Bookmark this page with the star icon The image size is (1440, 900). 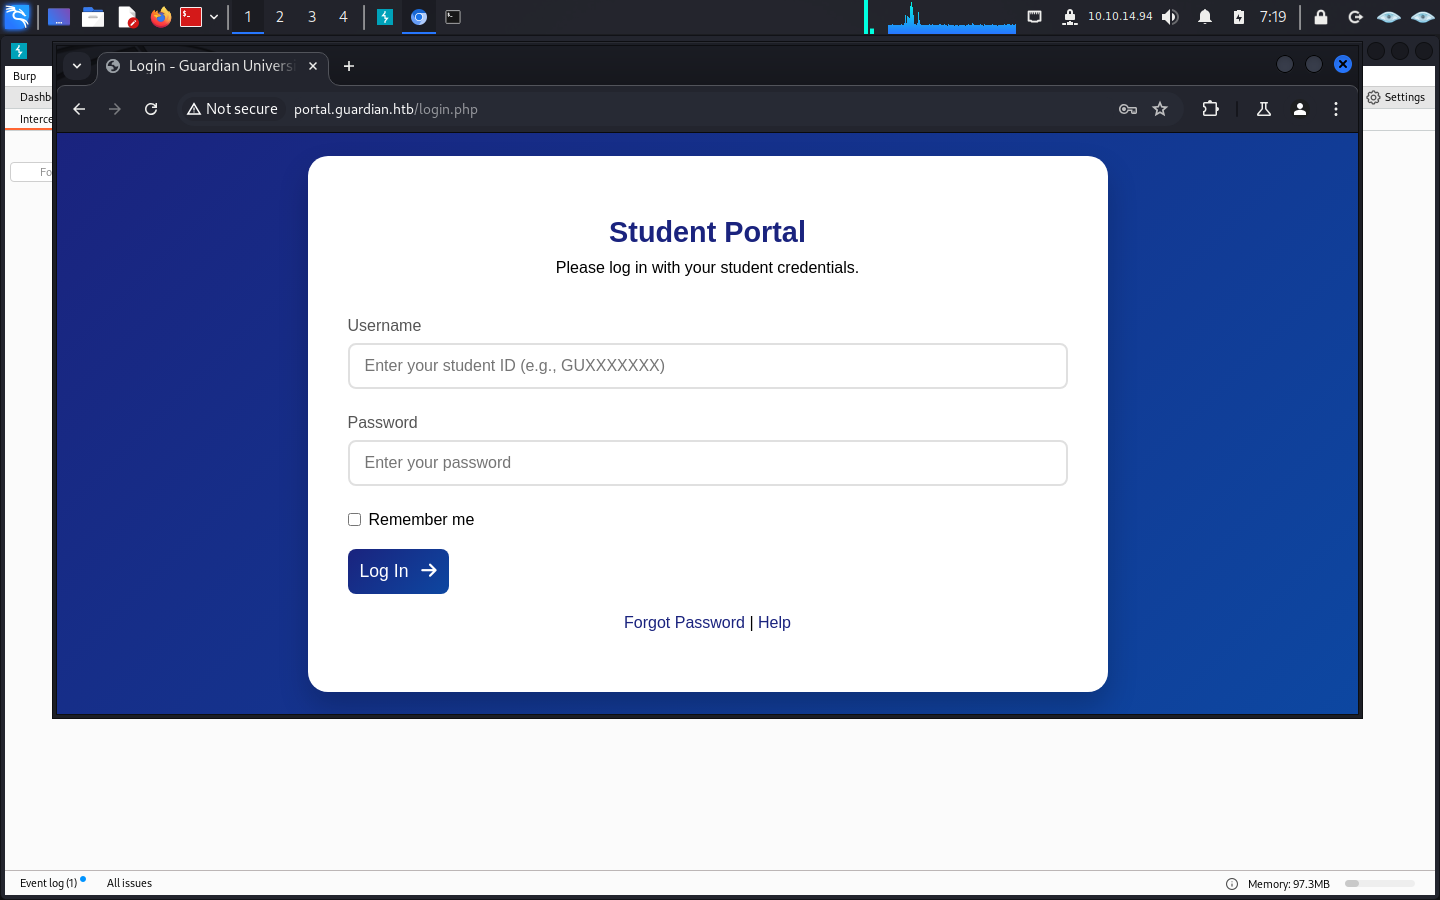pyautogui.click(x=1160, y=109)
